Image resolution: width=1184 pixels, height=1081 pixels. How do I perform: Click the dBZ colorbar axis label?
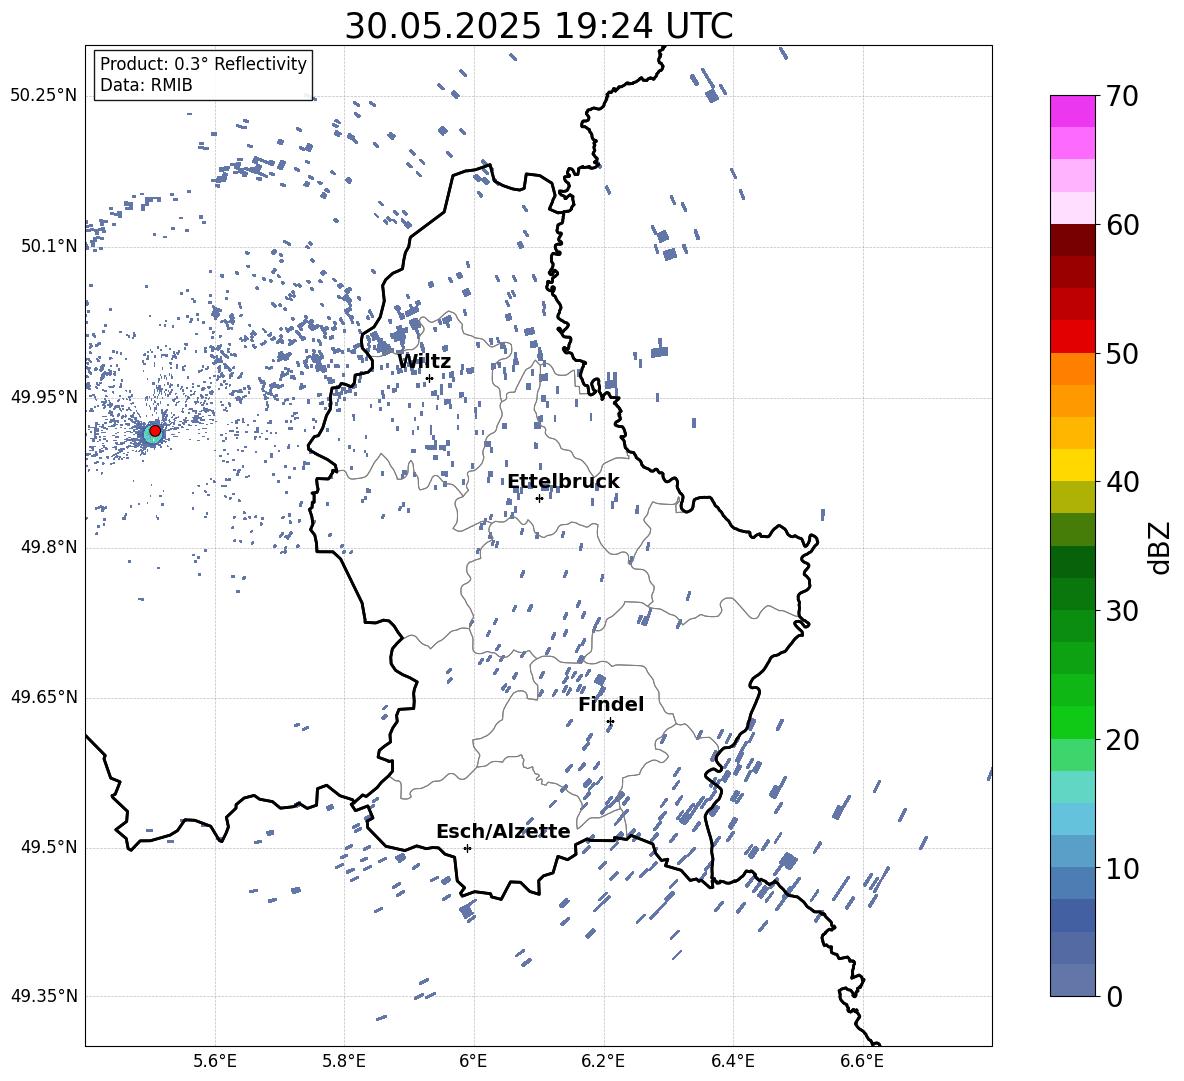tap(1161, 547)
